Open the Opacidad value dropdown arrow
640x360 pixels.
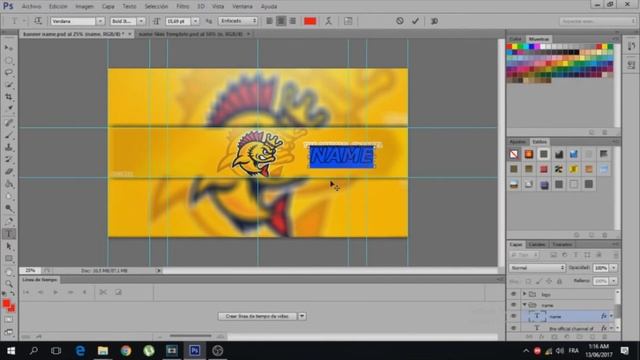tap(613, 268)
